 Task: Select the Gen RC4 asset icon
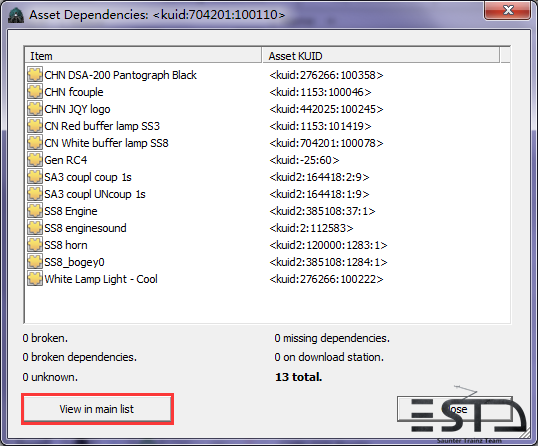click(x=35, y=160)
